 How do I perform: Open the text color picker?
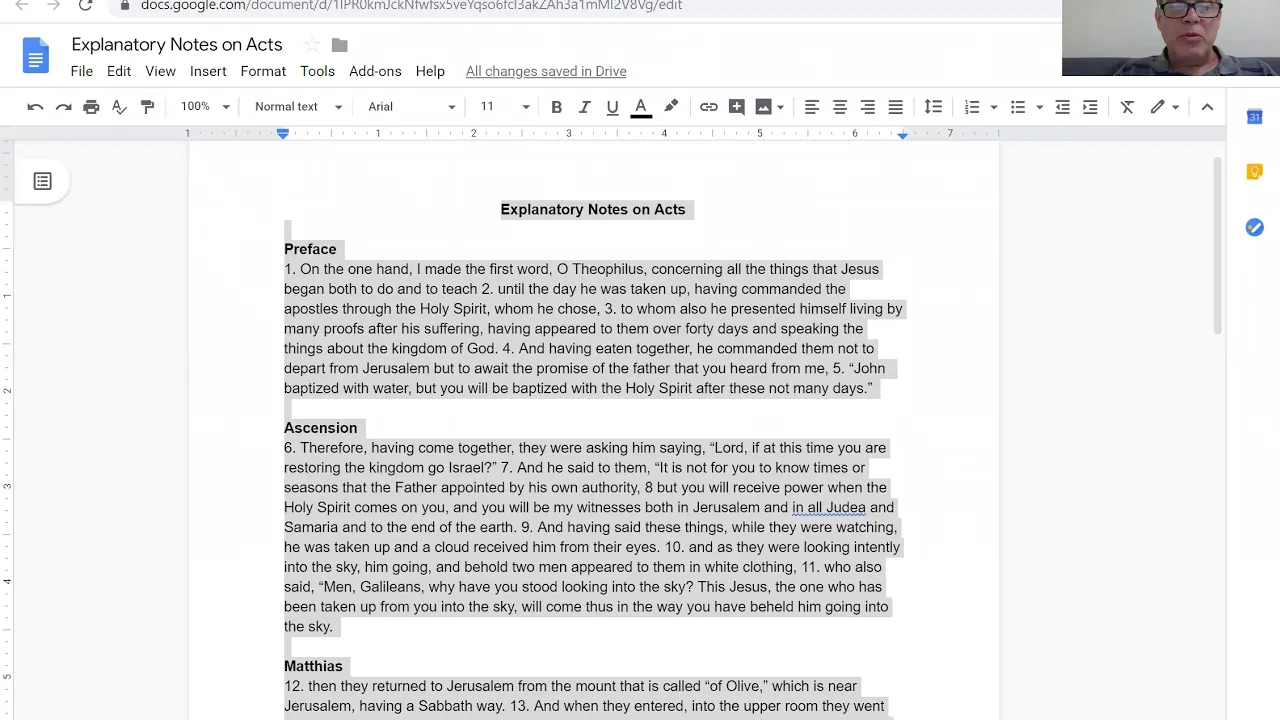[641, 107]
